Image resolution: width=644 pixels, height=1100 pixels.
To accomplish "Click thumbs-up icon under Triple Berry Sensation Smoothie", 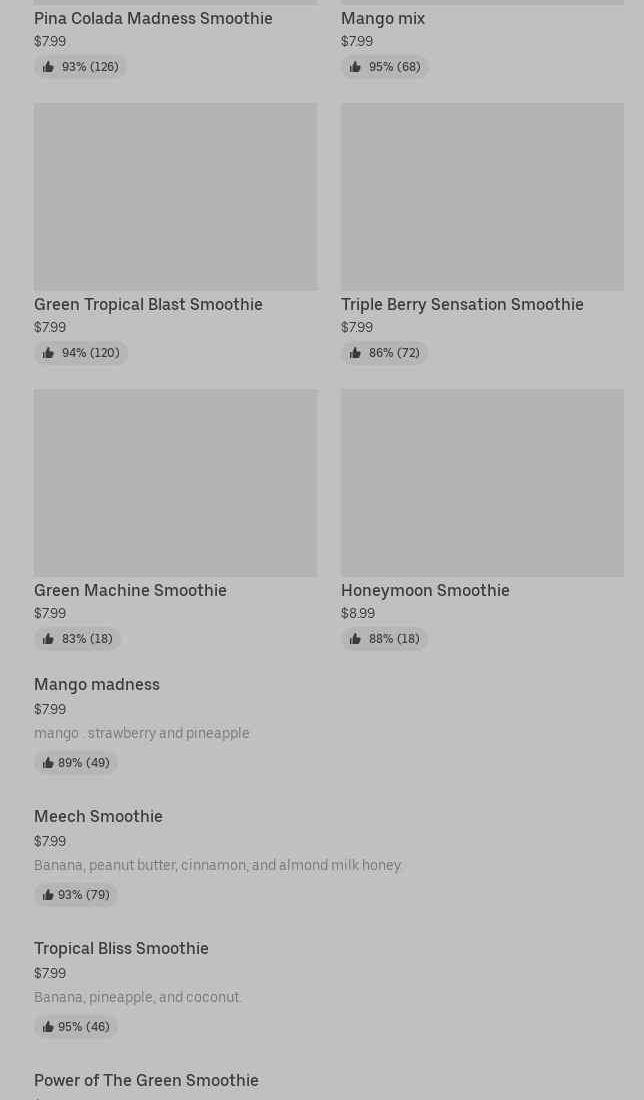I will pyautogui.click(x=355, y=353).
